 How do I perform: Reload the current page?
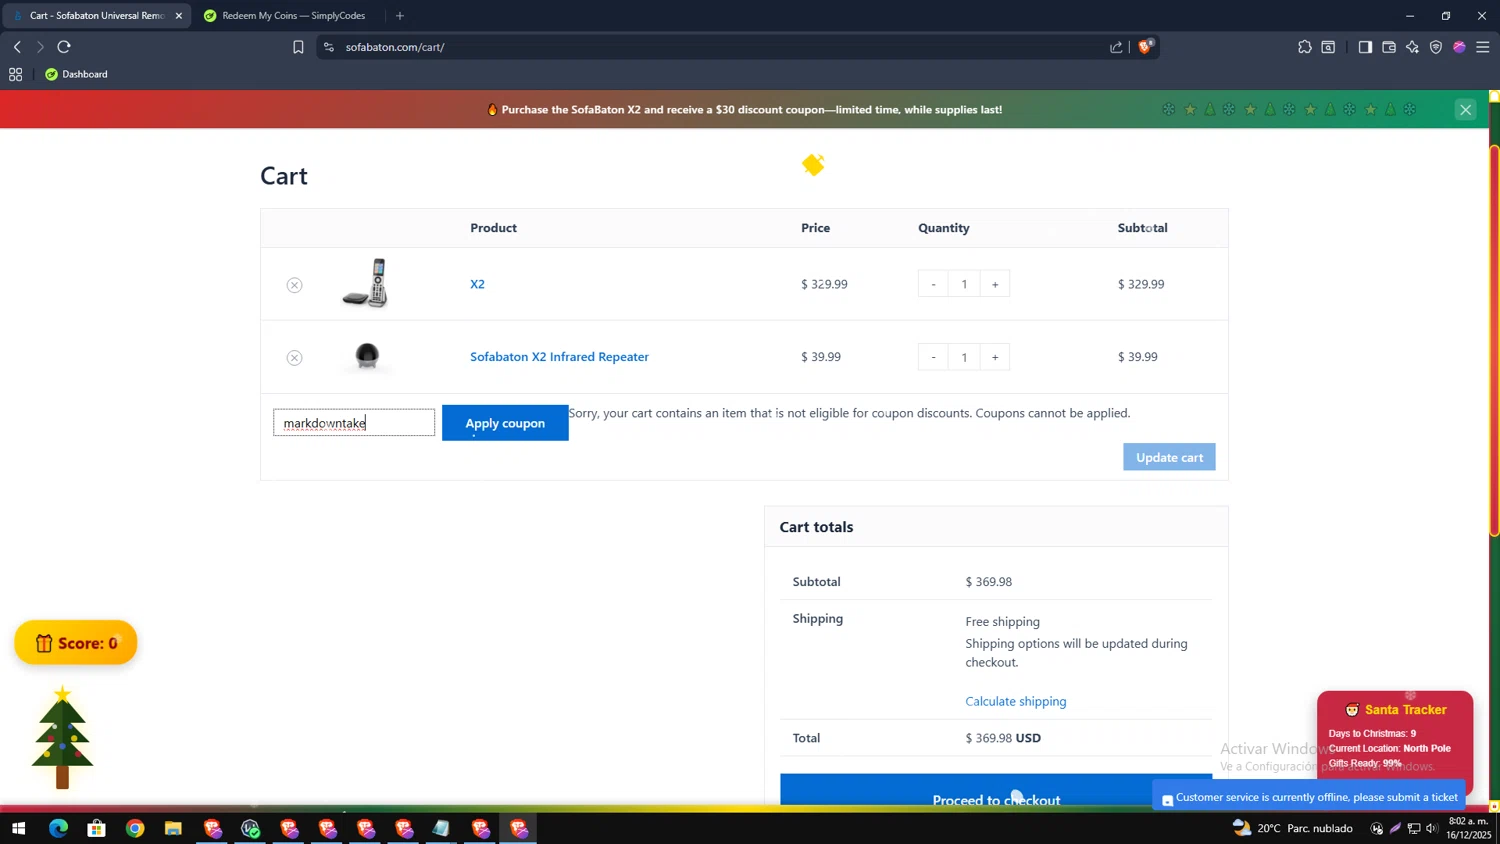point(64,47)
